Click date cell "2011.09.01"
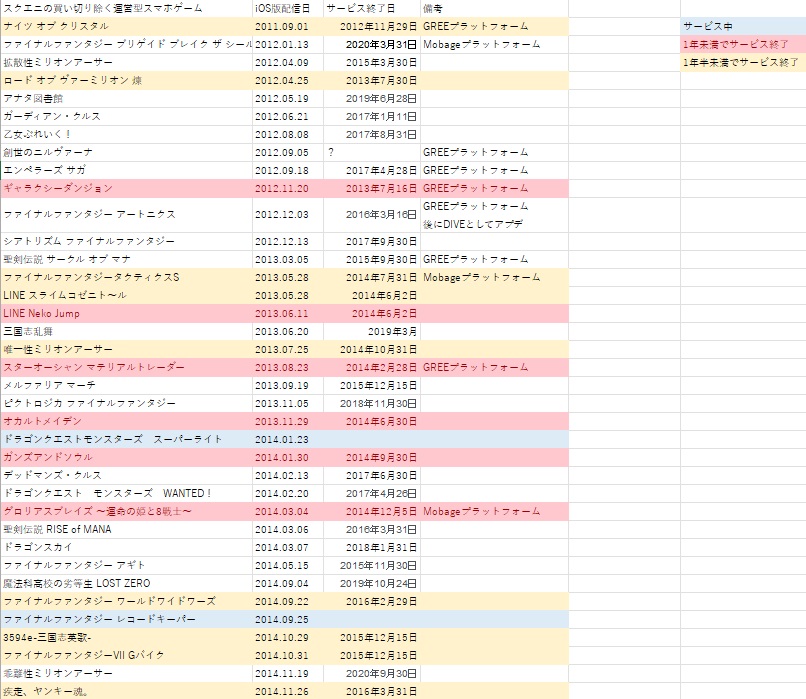The width and height of the screenshot is (806, 699). point(288,26)
